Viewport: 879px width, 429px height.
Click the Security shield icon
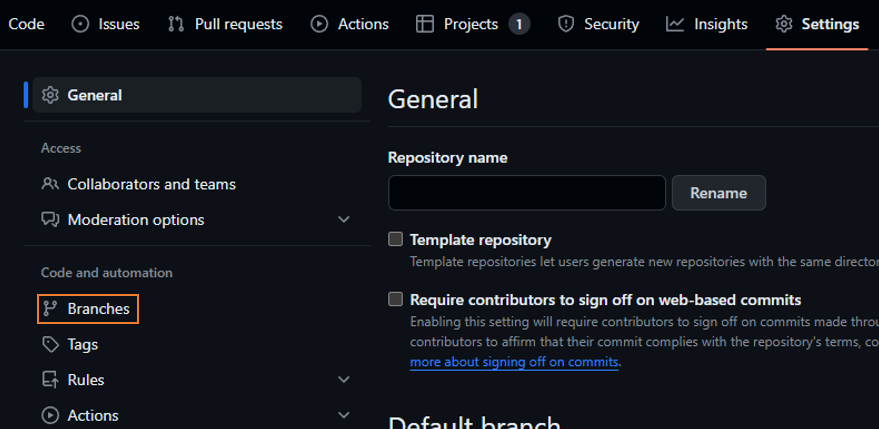click(x=566, y=24)
